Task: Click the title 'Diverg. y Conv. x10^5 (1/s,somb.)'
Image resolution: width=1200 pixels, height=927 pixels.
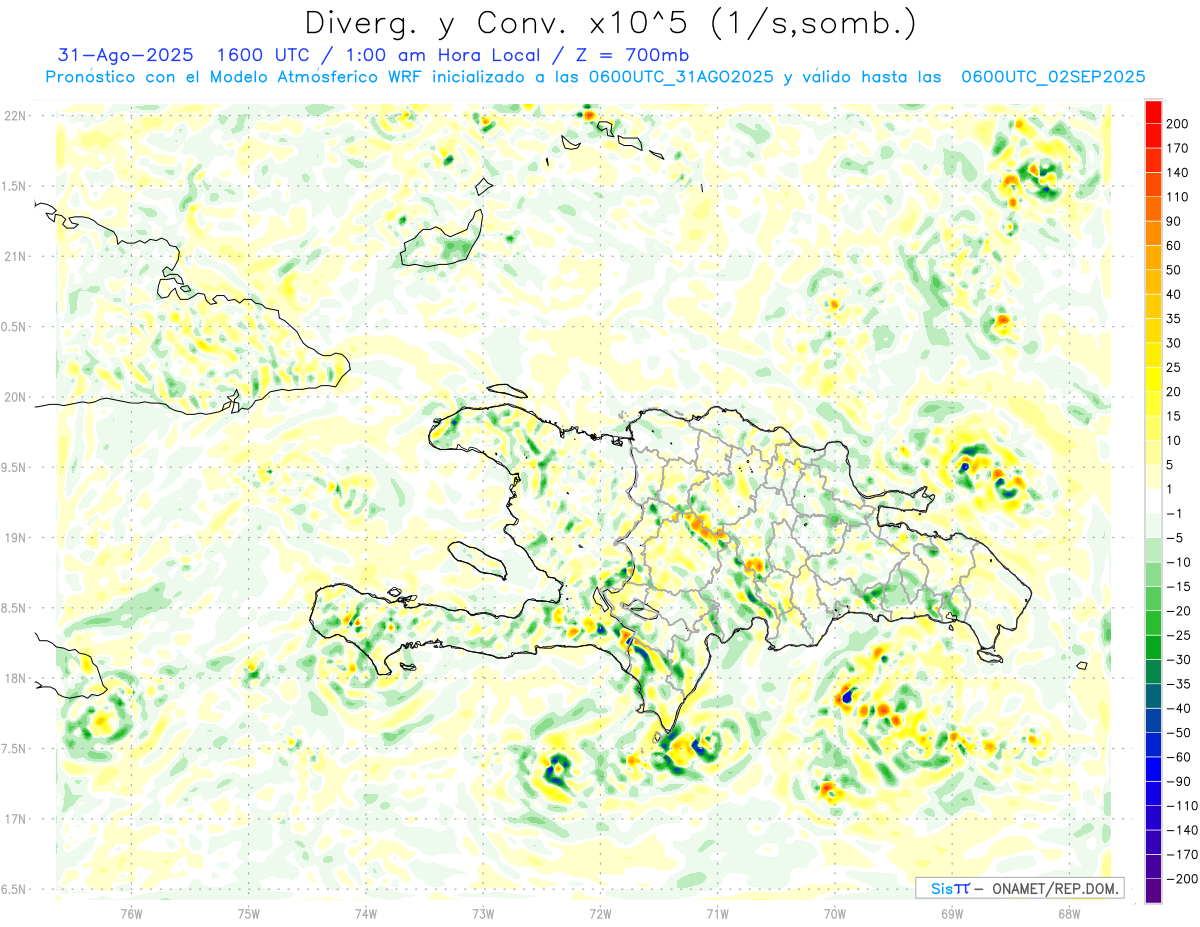Action: click(610, 23)
